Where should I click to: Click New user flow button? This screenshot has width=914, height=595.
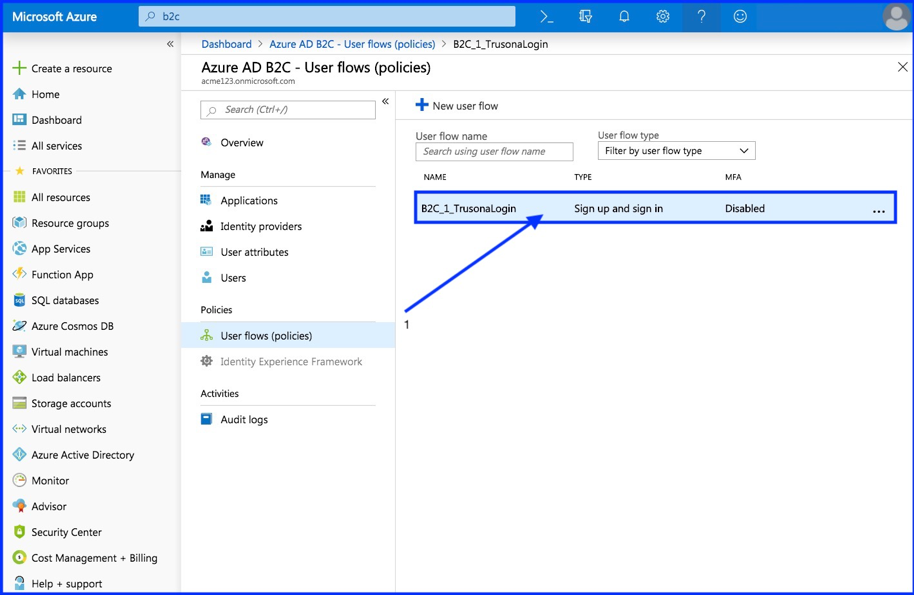[x=457, y=105]
